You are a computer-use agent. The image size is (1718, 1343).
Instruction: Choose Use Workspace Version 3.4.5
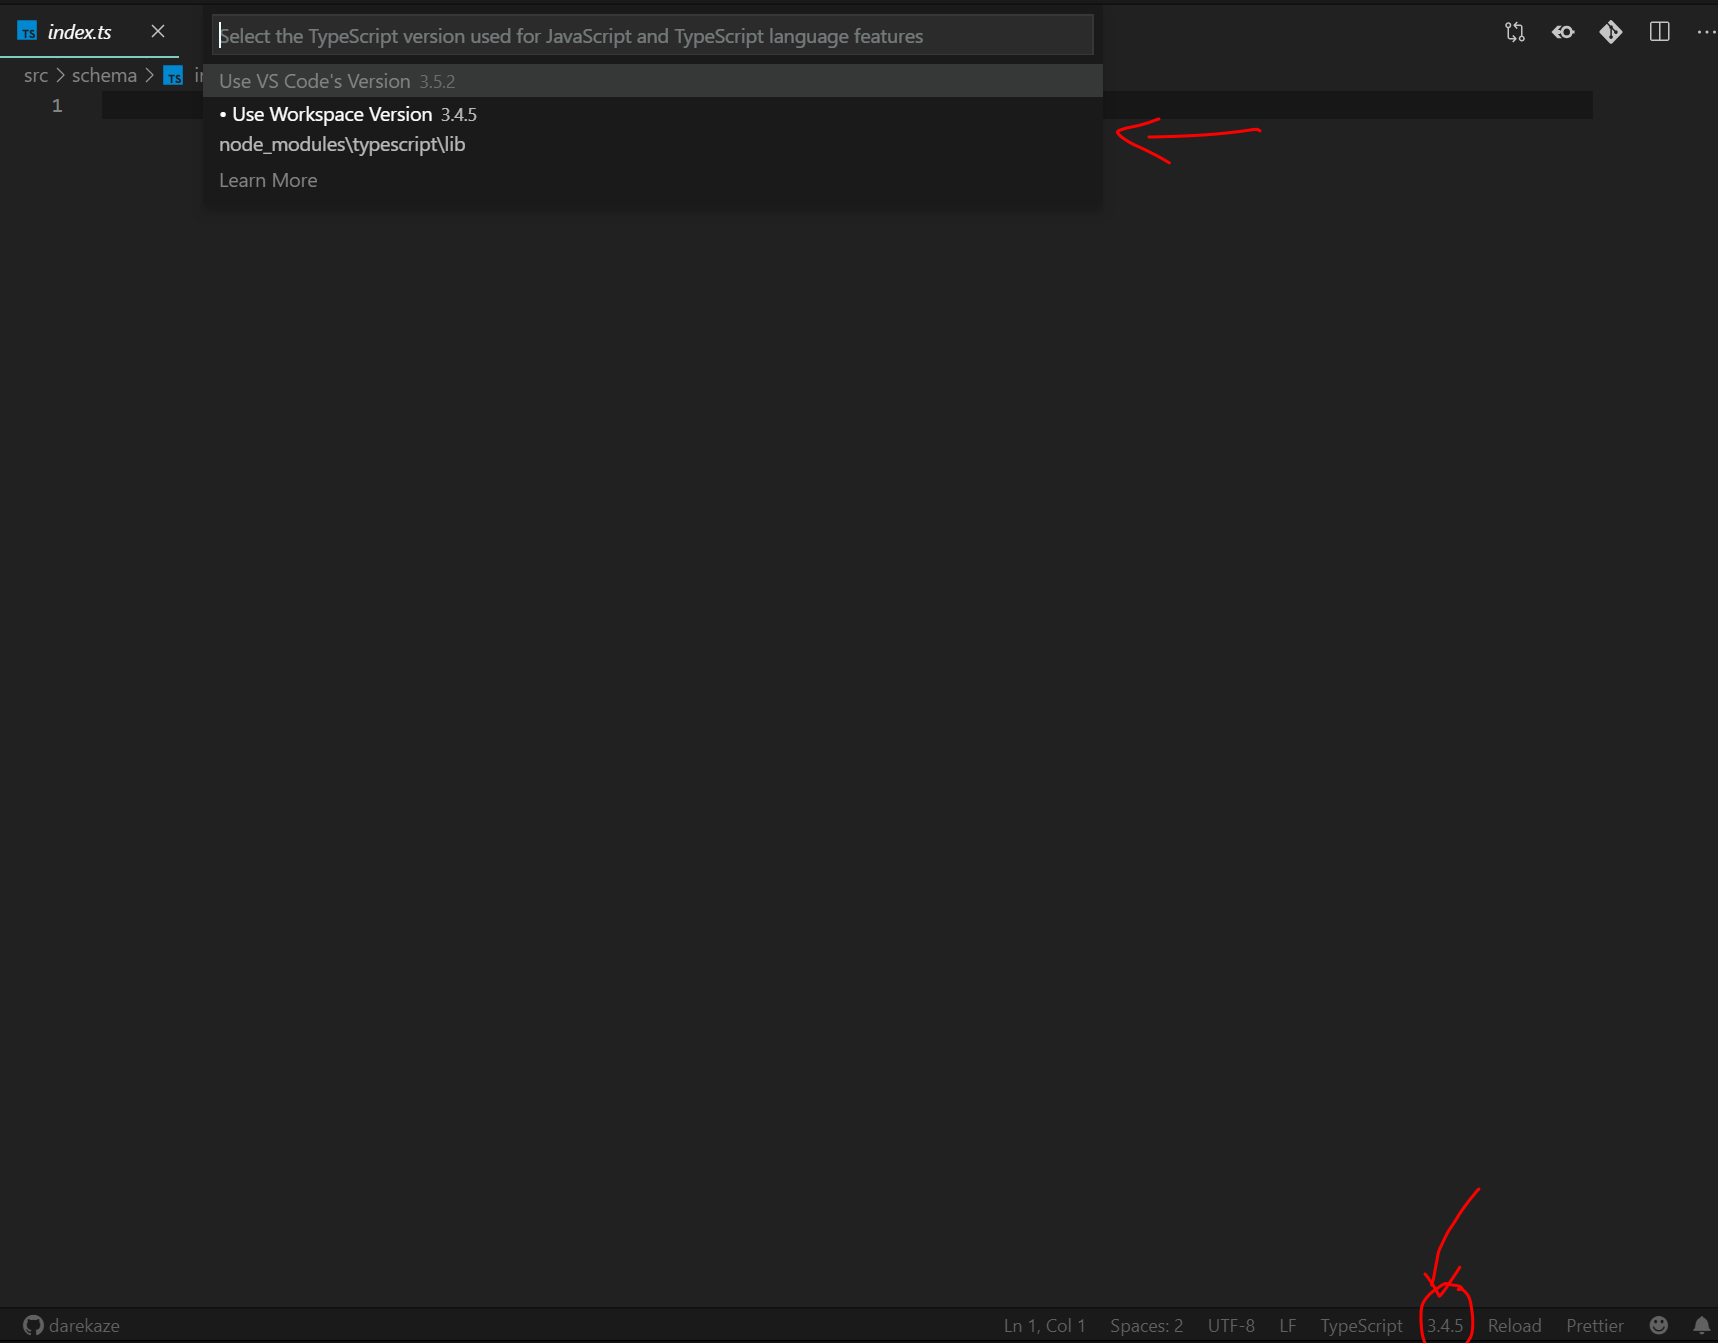click(x=653, y=129)
